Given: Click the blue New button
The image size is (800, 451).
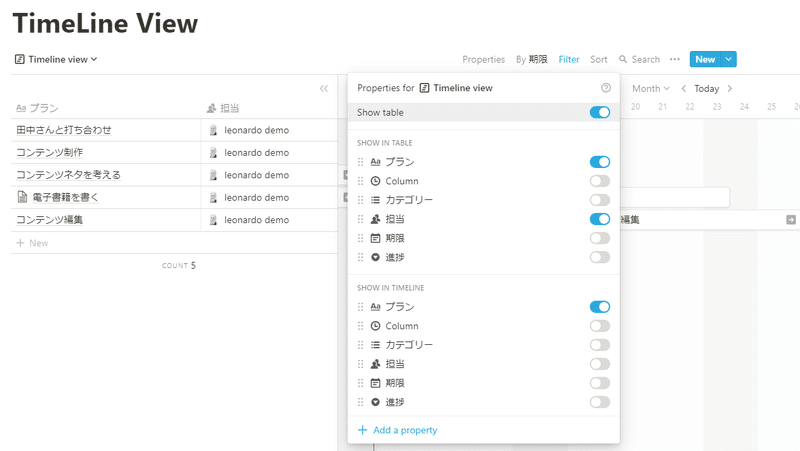Looking at the screenshot, I should [705, 59].
